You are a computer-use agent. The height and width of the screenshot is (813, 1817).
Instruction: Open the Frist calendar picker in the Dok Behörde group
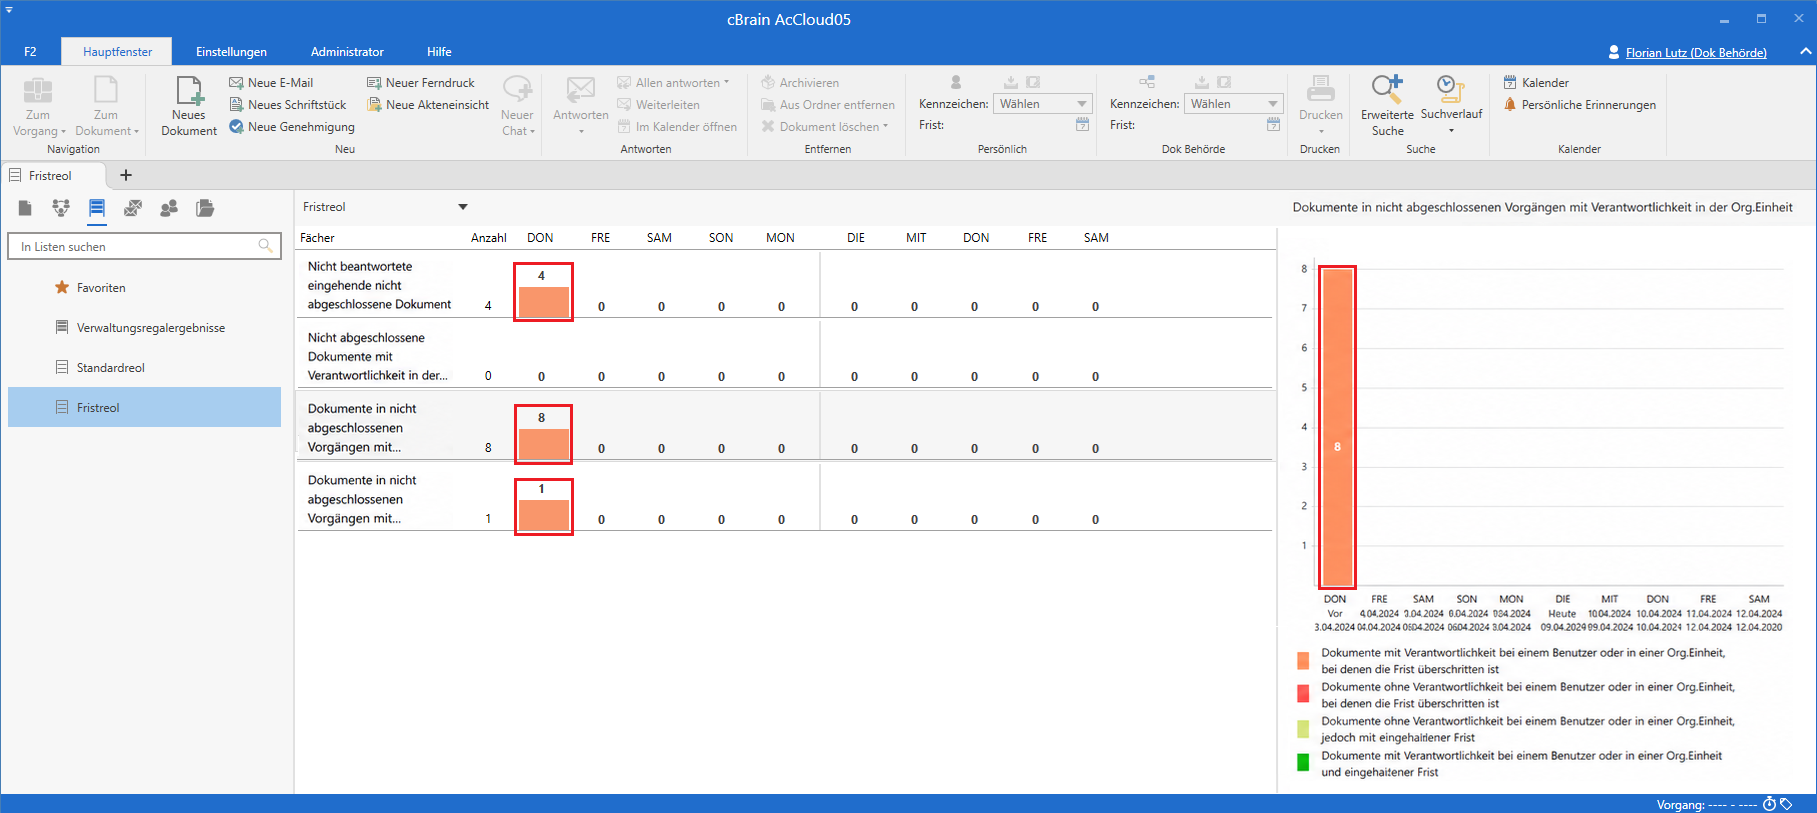[1273, 125]
